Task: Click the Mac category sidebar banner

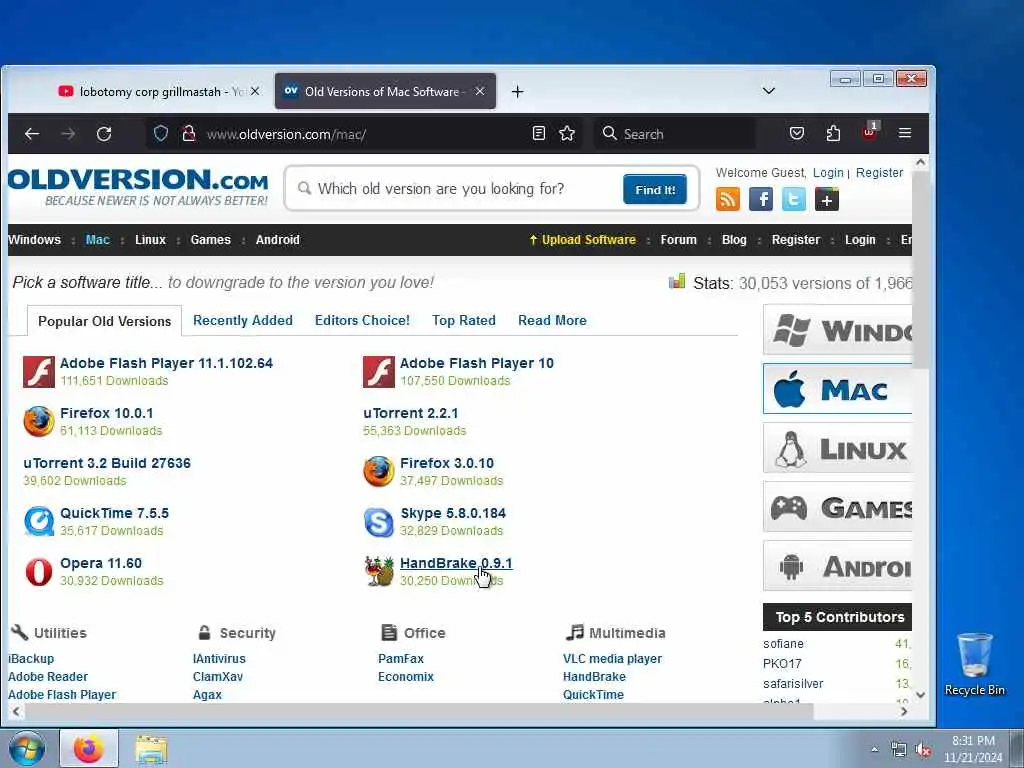Action: [837, 389]
